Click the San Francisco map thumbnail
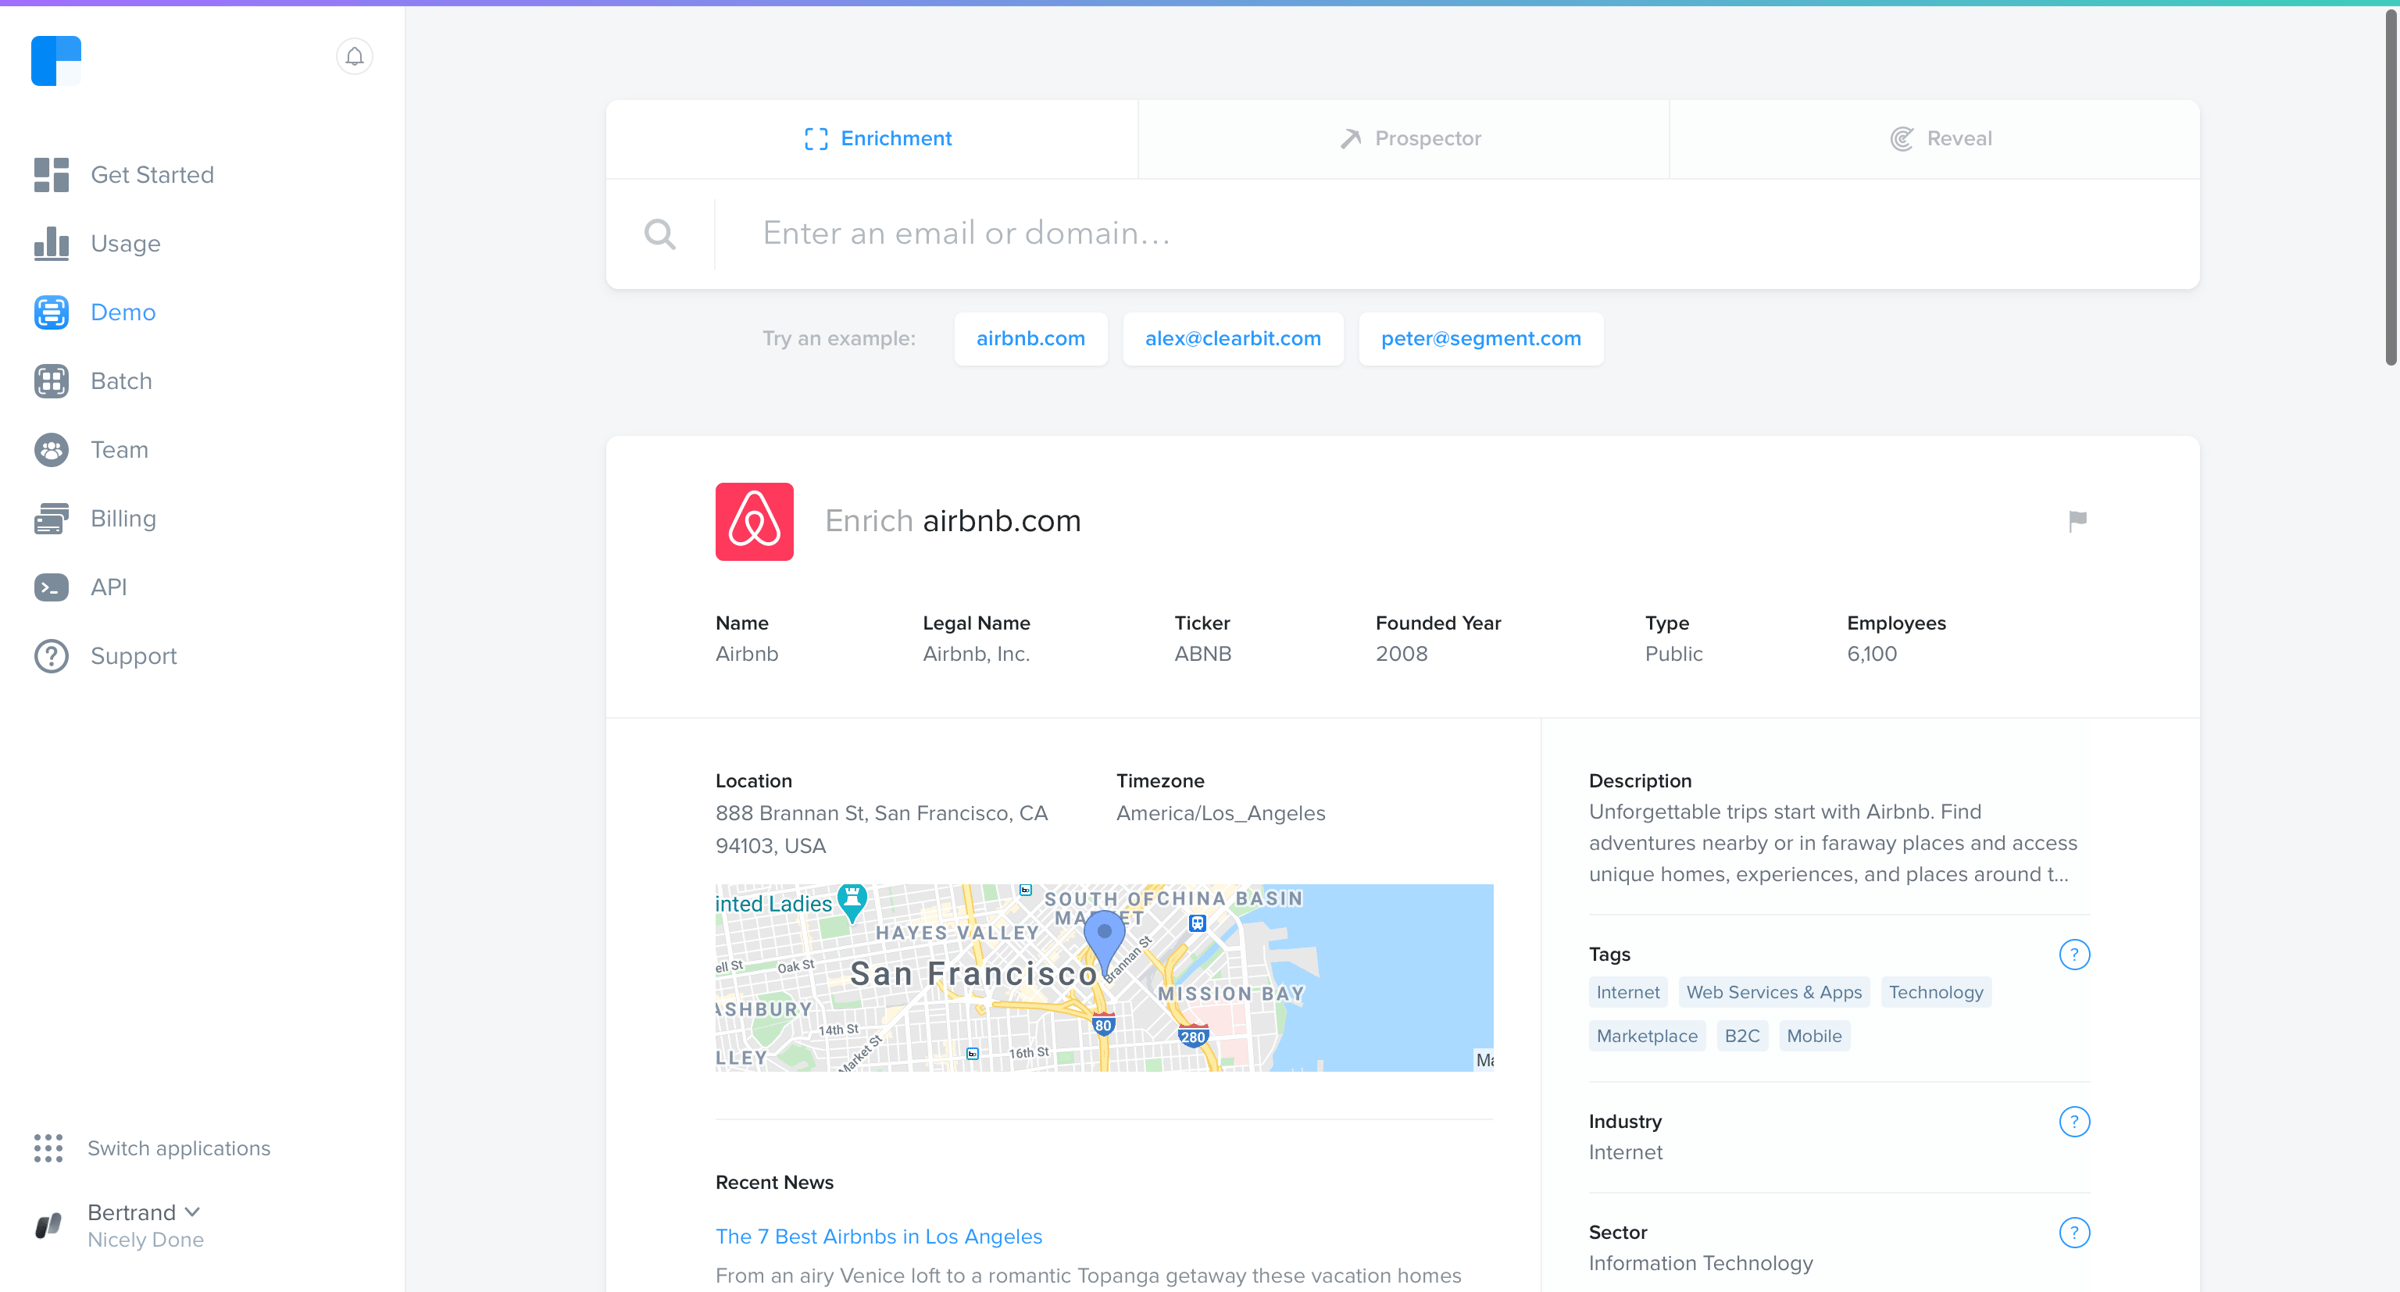This screenshot has height=1292, width=2400. tap(1104, 977)
